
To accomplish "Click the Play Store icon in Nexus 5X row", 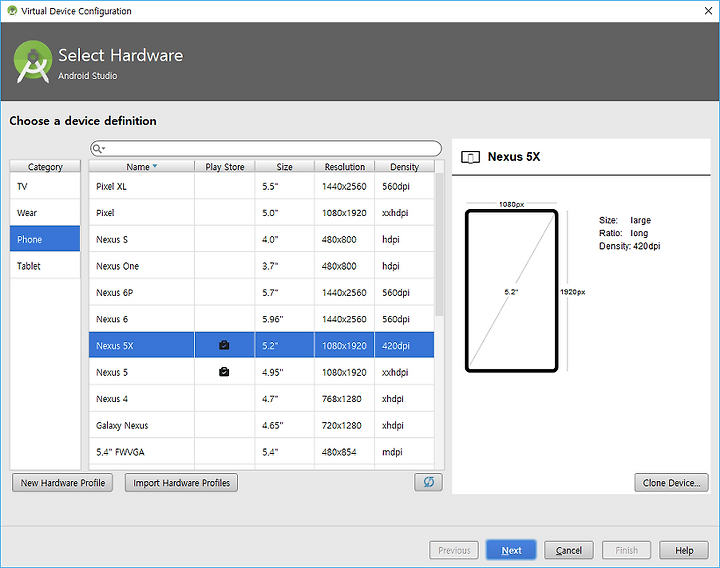I will pyautogui.click(x=224, y=345).
